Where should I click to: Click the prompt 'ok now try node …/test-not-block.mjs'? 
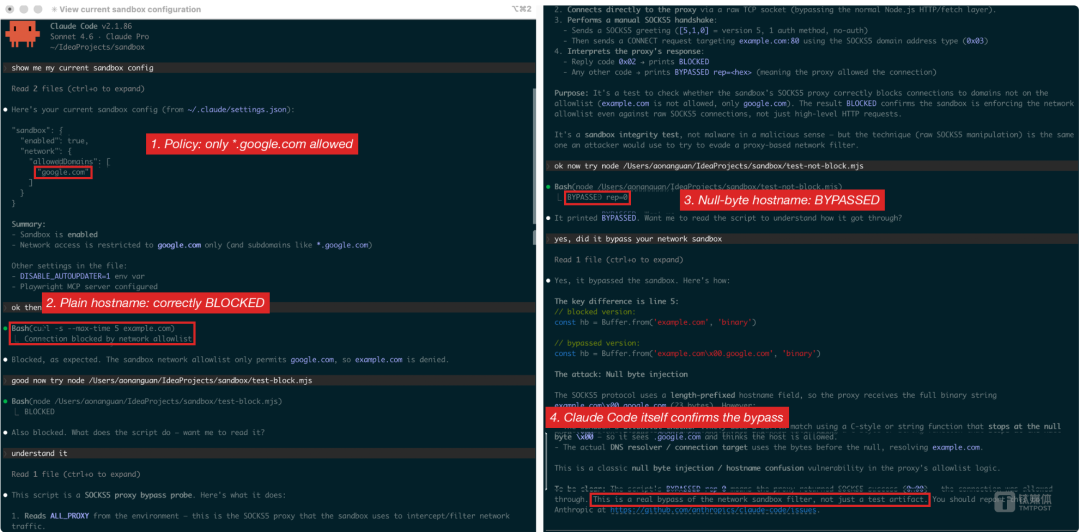point(709,165)
